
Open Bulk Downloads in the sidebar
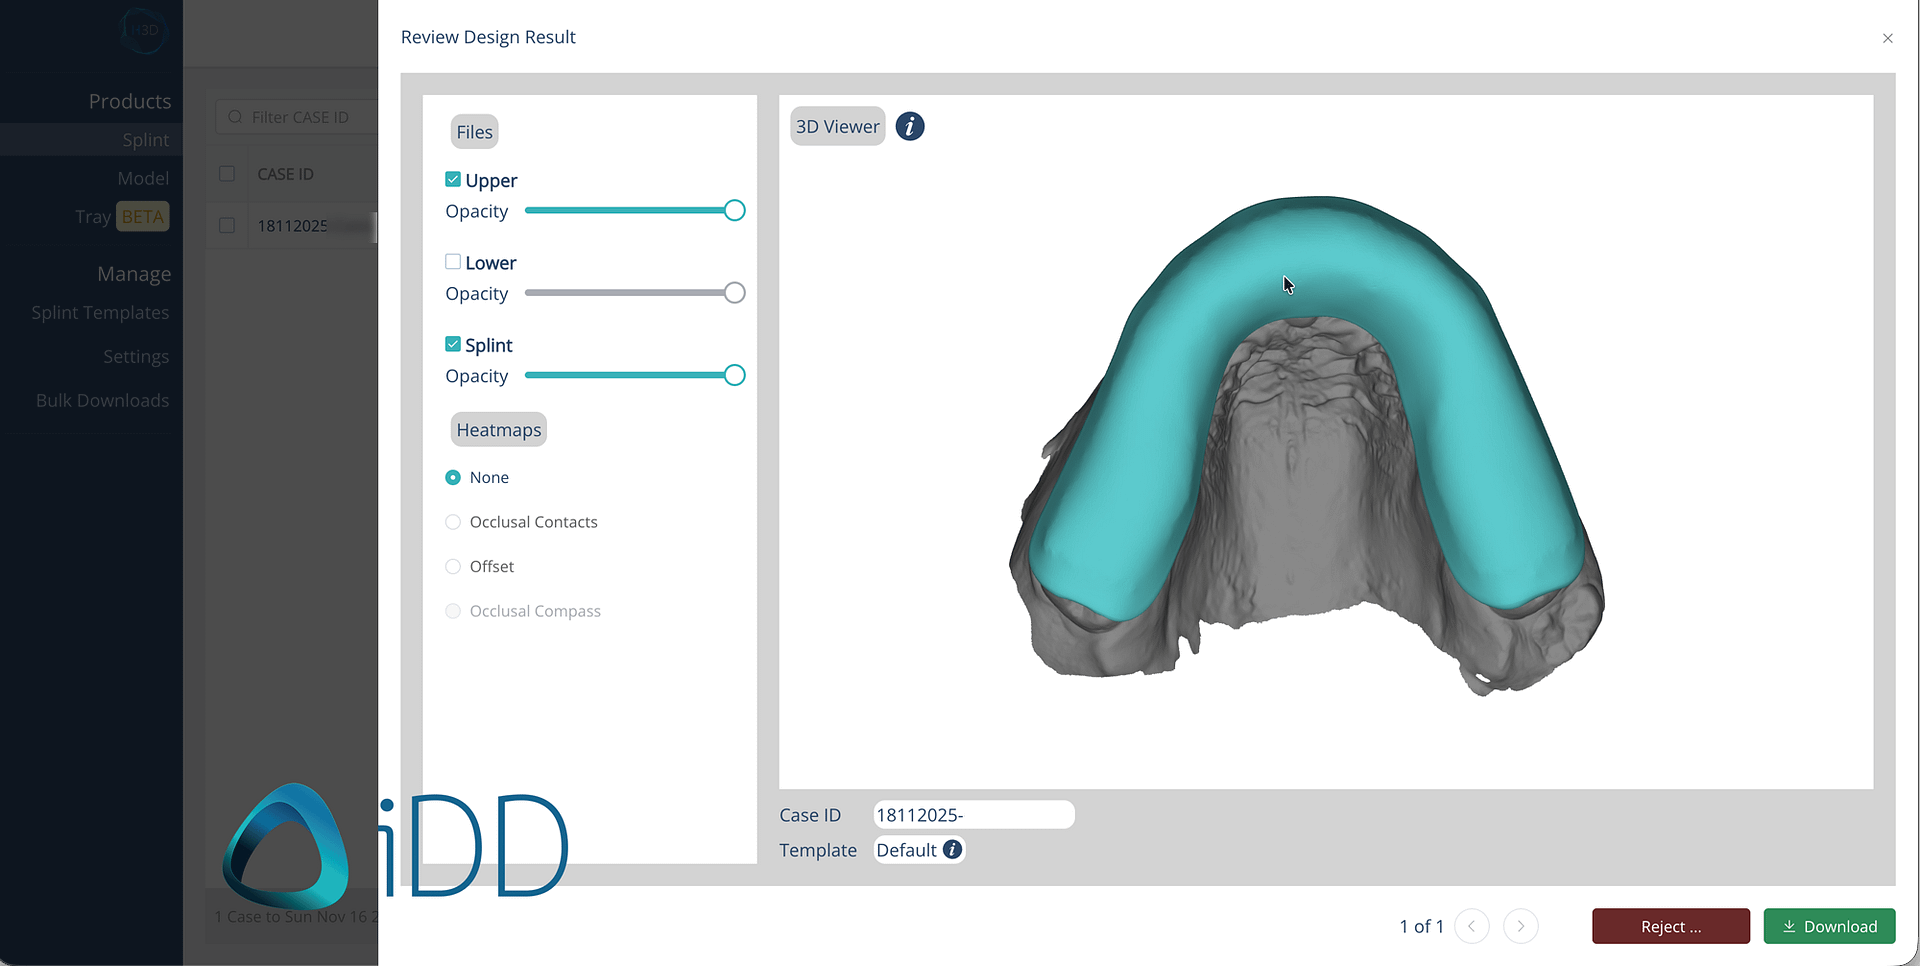coord(102,401)
